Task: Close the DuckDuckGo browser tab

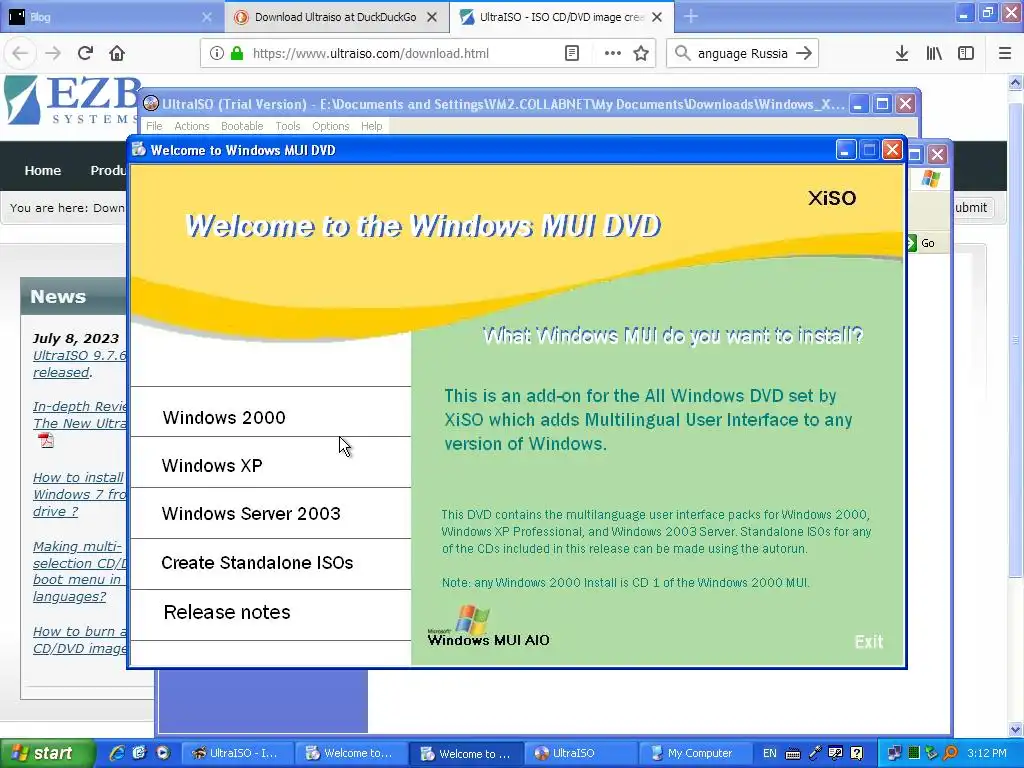Action: coord(432,18)
